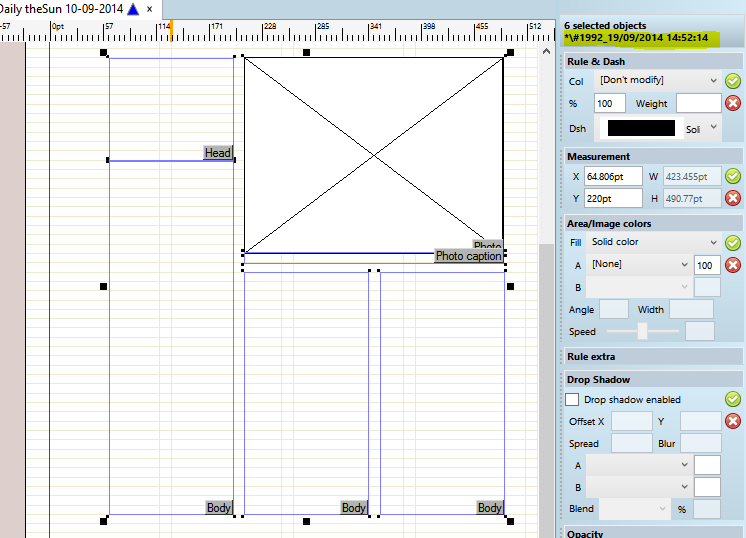Click the blue triangle icon on document tab
The width and height of the screenshot is (746, 538).
click(133, 9)
